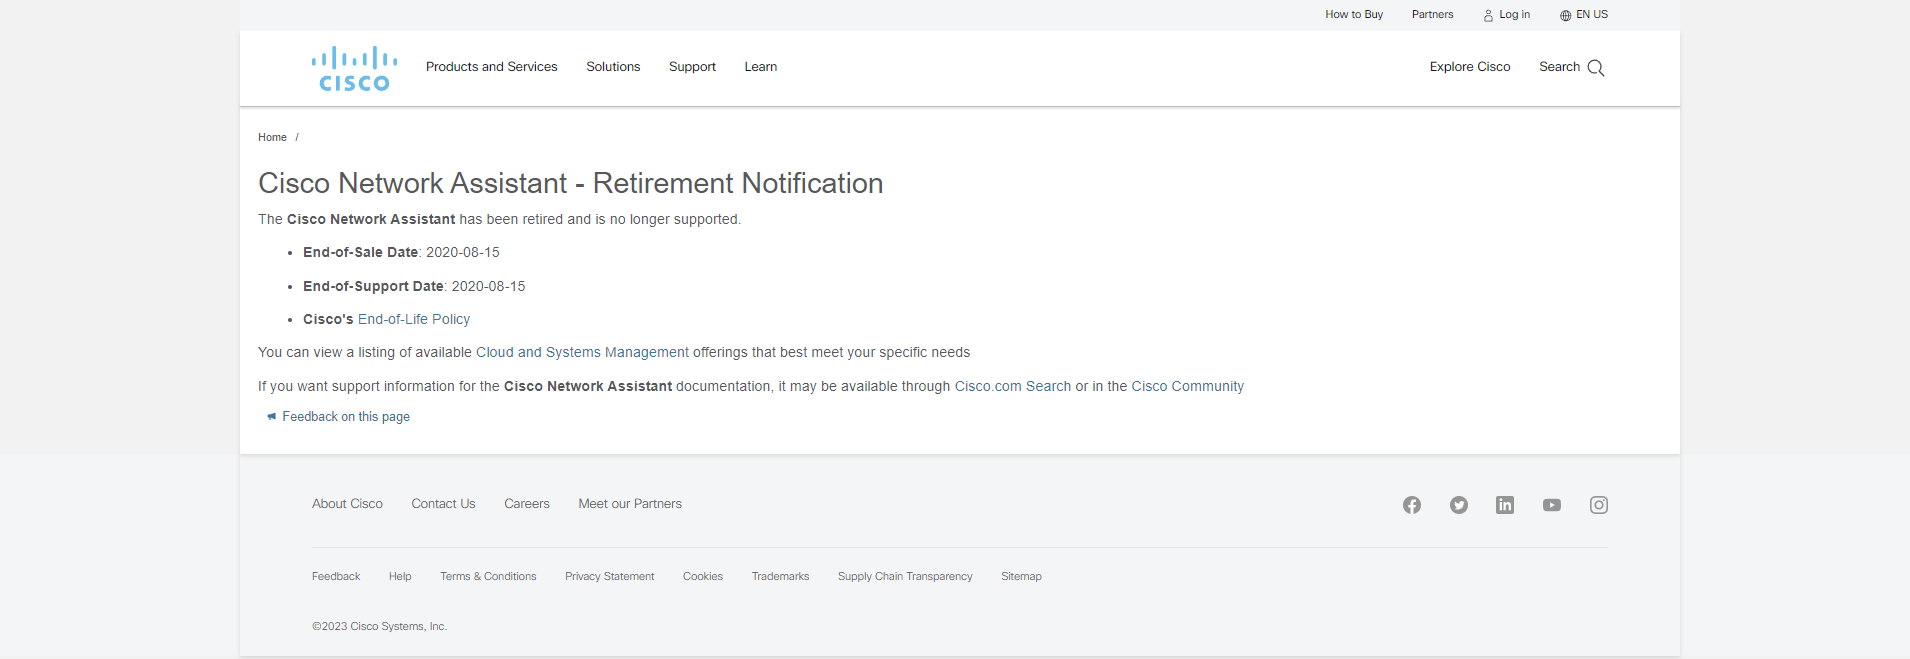1910x659 pixels.
Task: Open Supply Chain Transparency link
Action: click(905, 576)
